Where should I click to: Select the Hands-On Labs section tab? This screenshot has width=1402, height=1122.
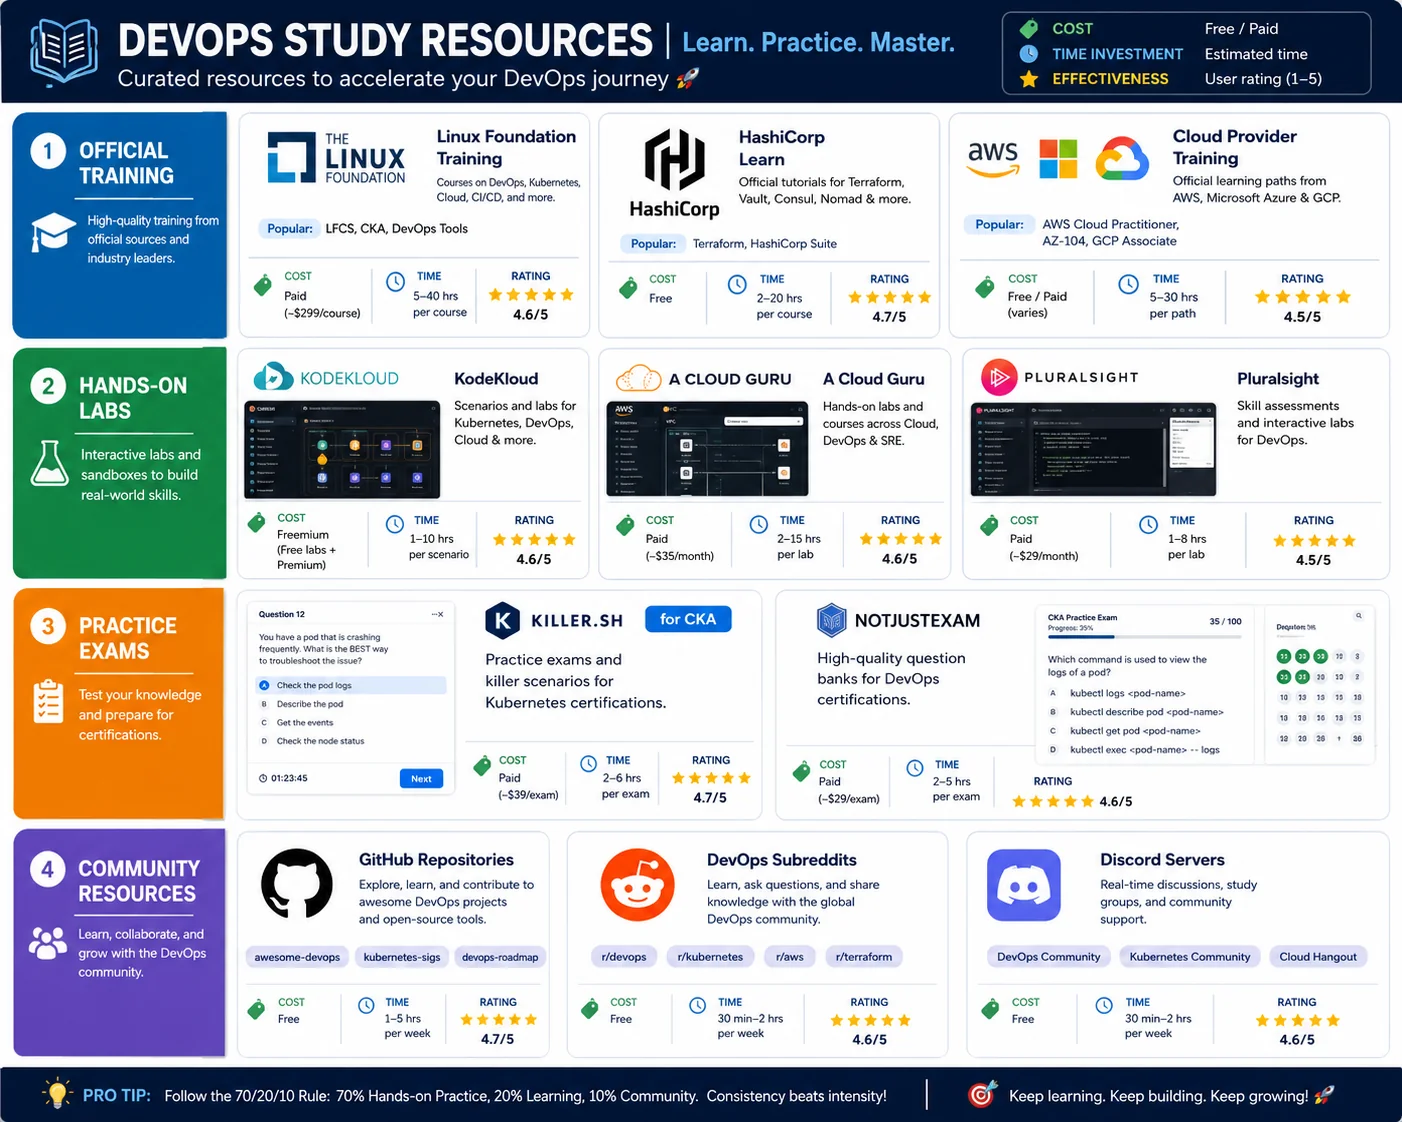pos(119,463)
